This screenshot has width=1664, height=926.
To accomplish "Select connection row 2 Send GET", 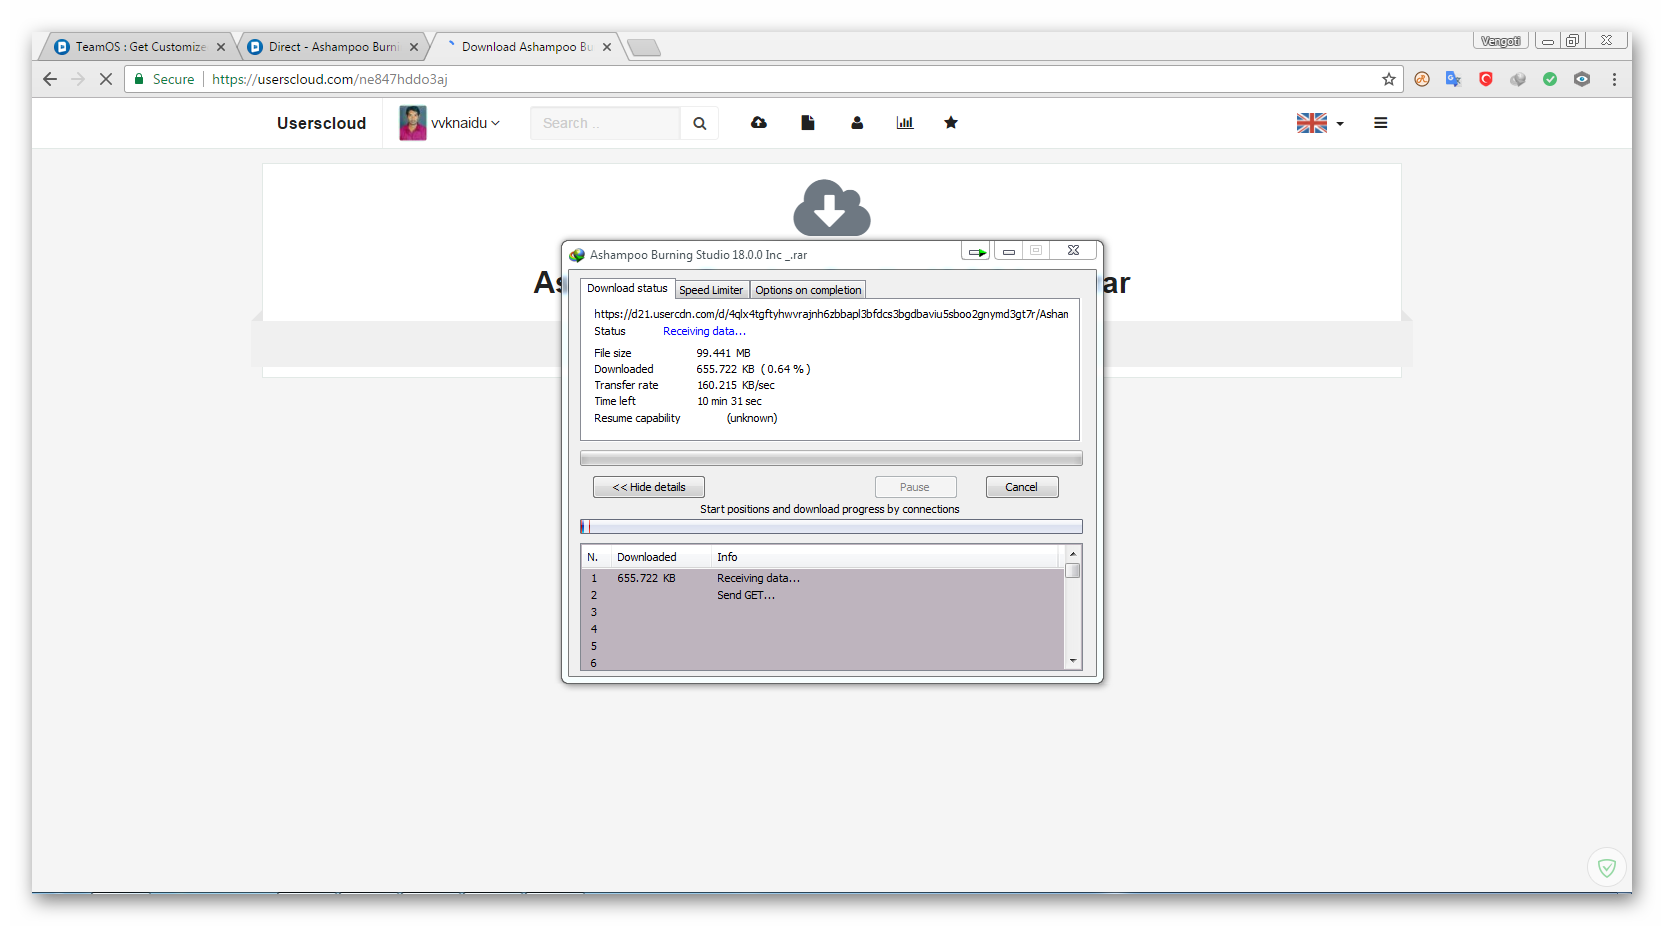I will [x=823, y=595].
